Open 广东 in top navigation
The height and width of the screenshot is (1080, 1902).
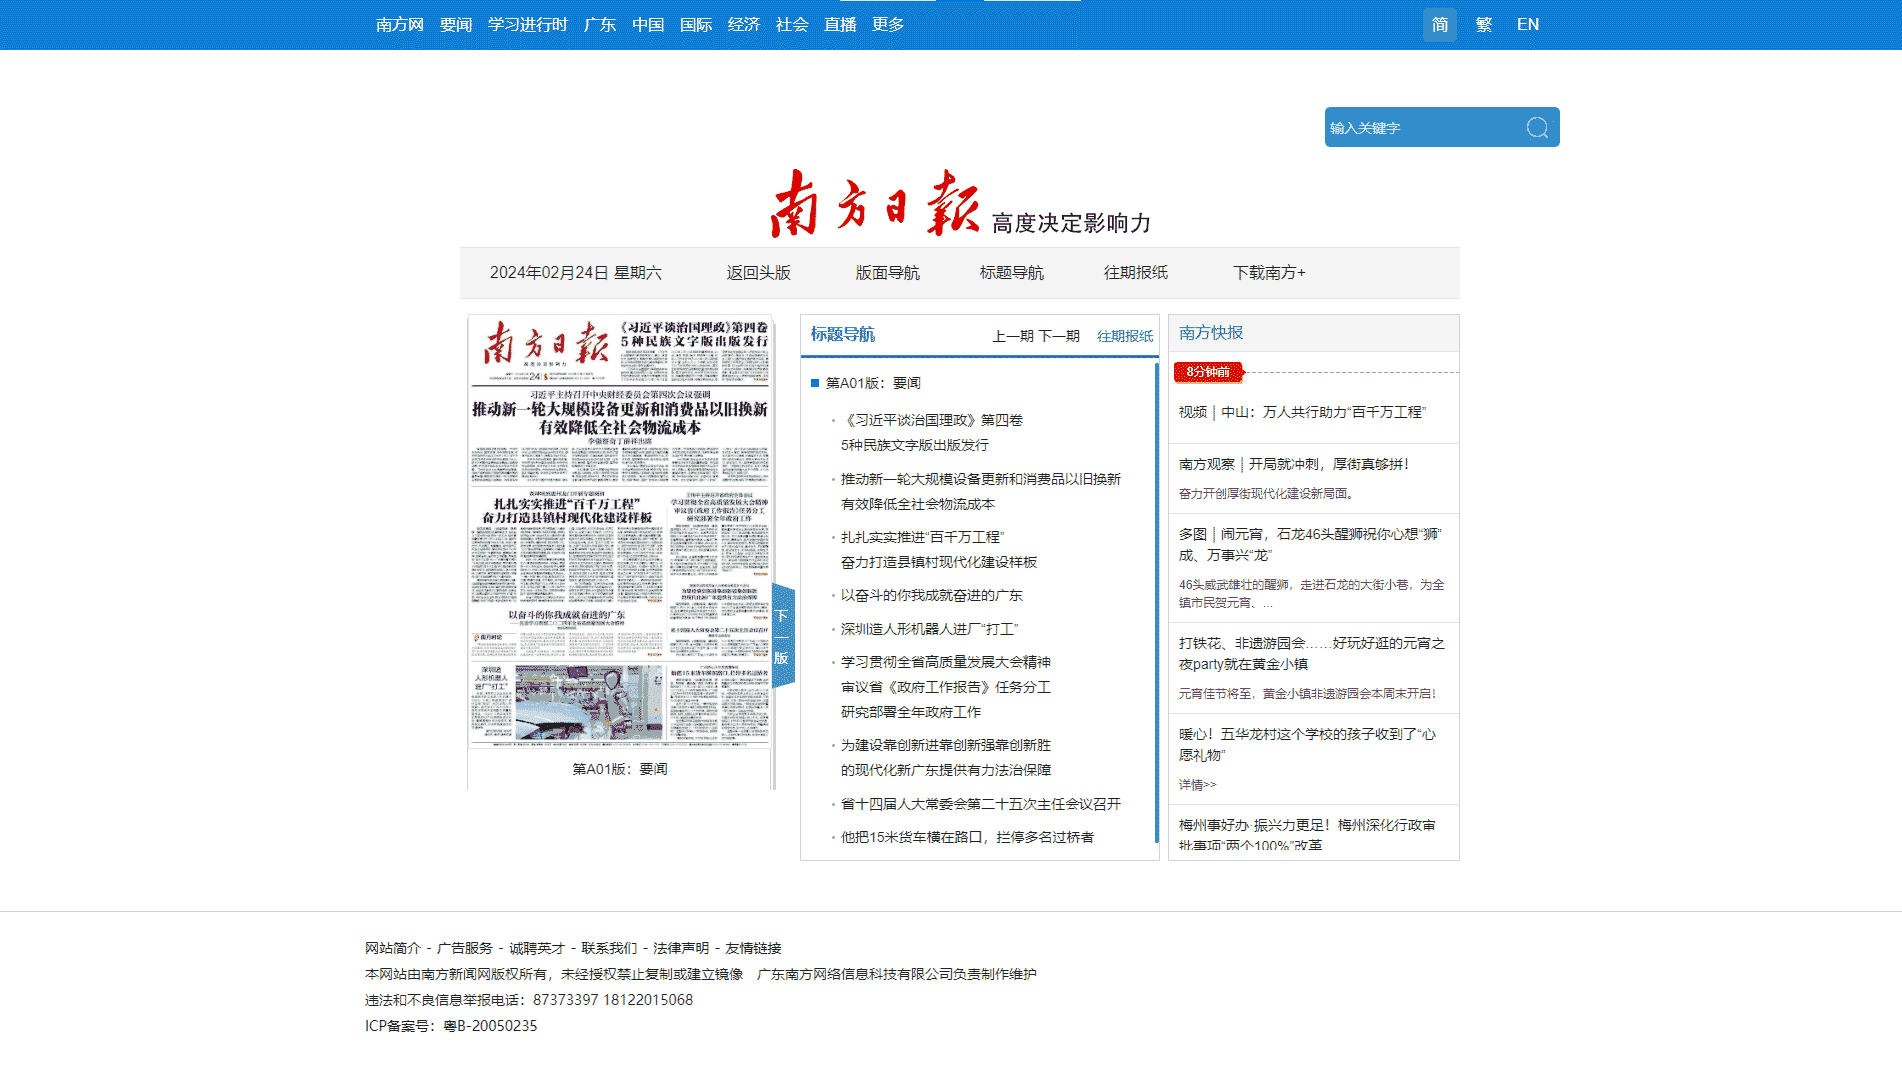coord(600,24)
